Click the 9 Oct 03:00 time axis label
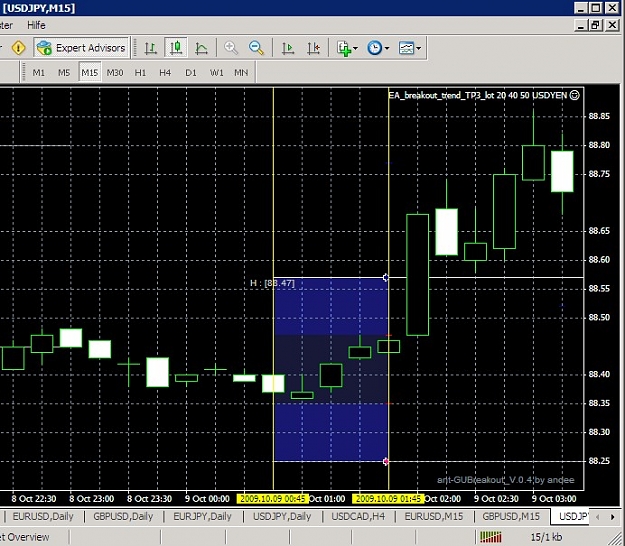The image size is (625, 546). coord(554,499)
